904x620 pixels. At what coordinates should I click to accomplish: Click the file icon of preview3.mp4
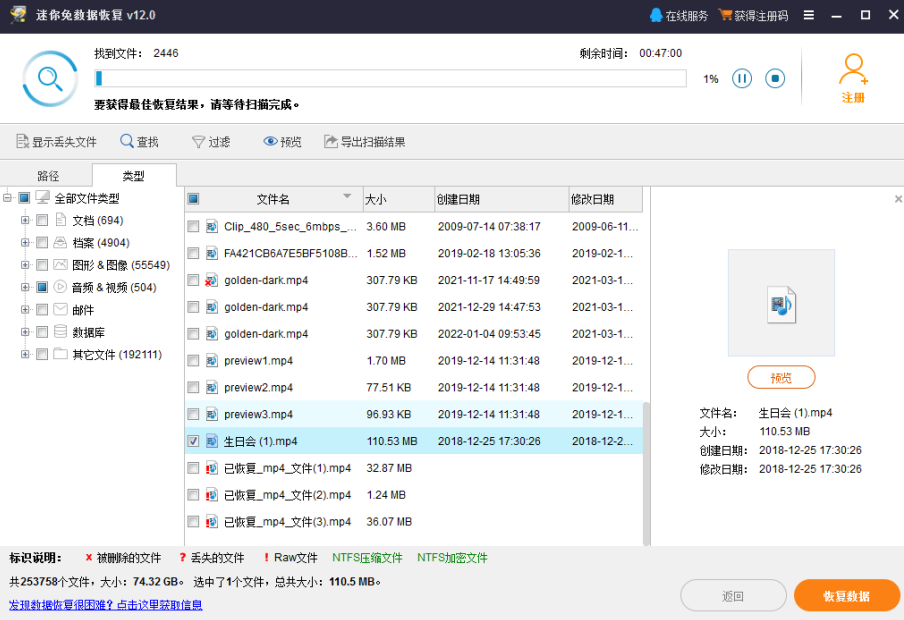212,414
